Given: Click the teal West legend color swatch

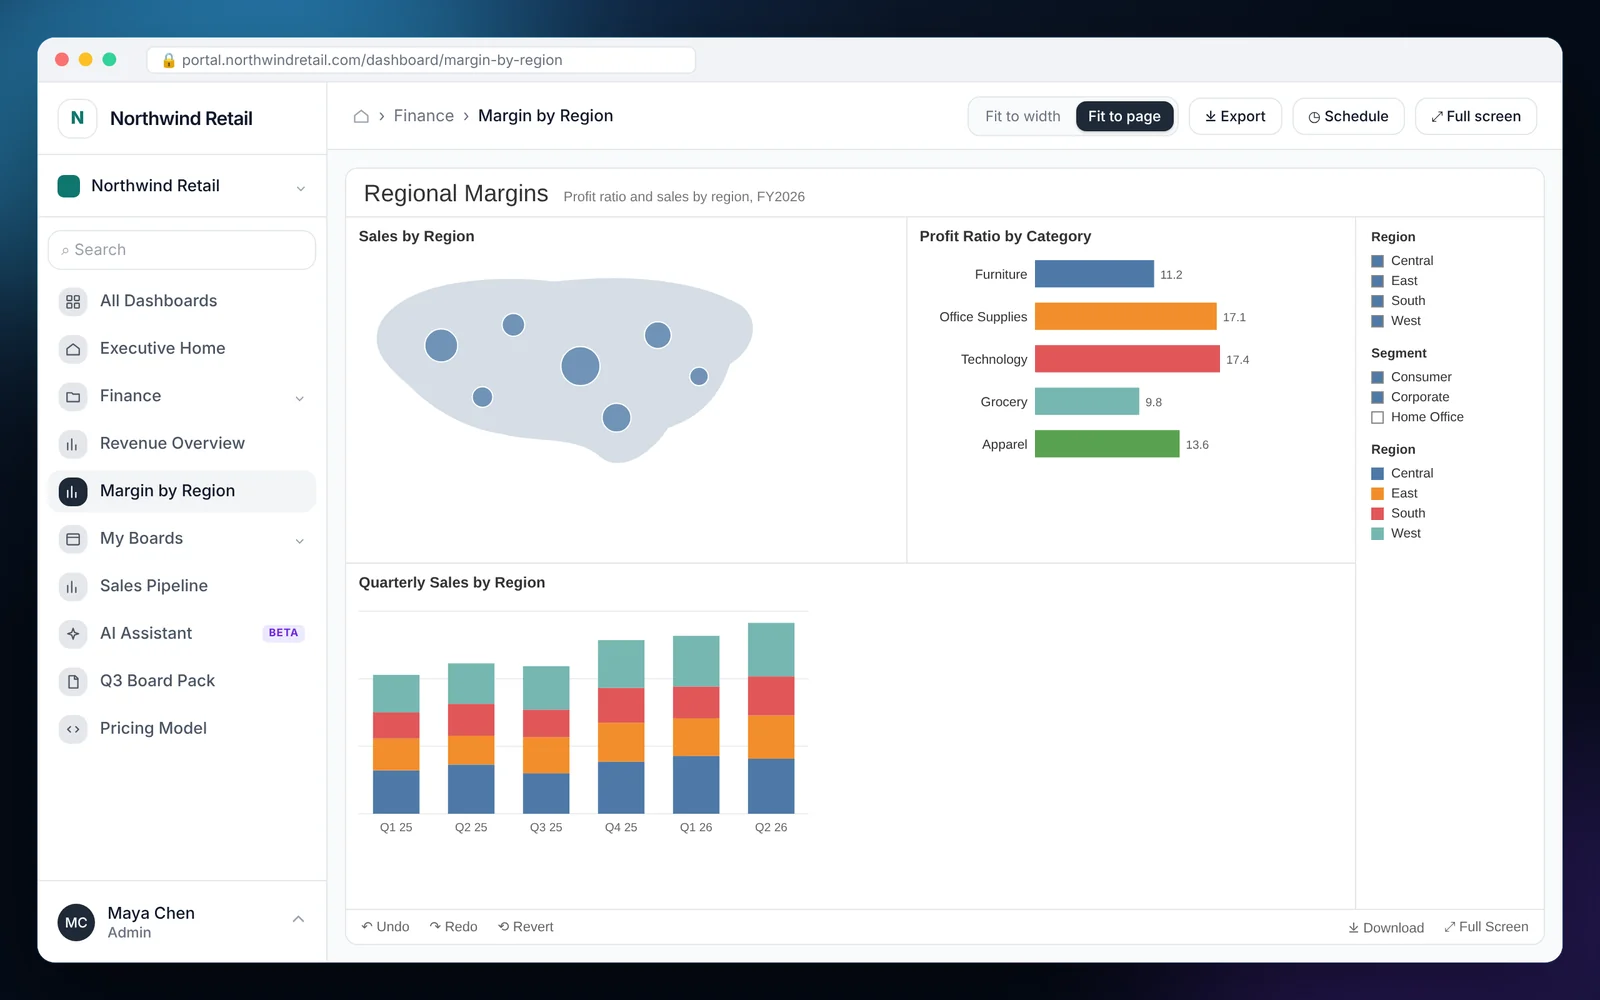Looking at the screenshot, I should coord(1377,533).
